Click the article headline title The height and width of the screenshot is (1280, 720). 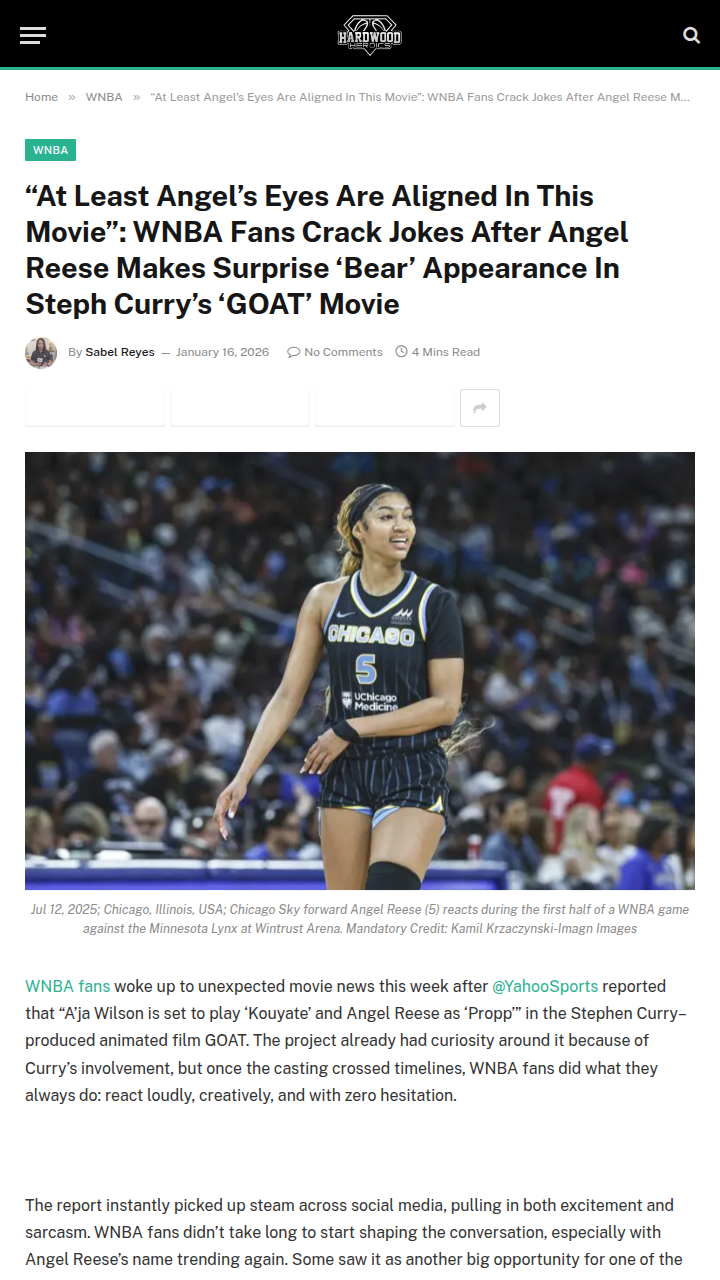(327, 250)
